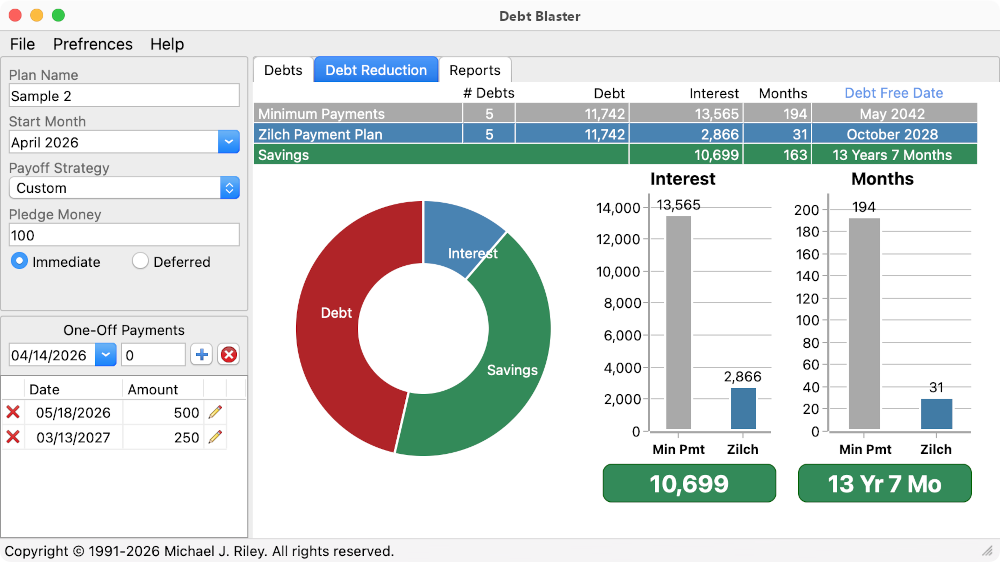Open the File menu
The height and width of the screenshot is (562, 1000).
[x=22, y=44]
